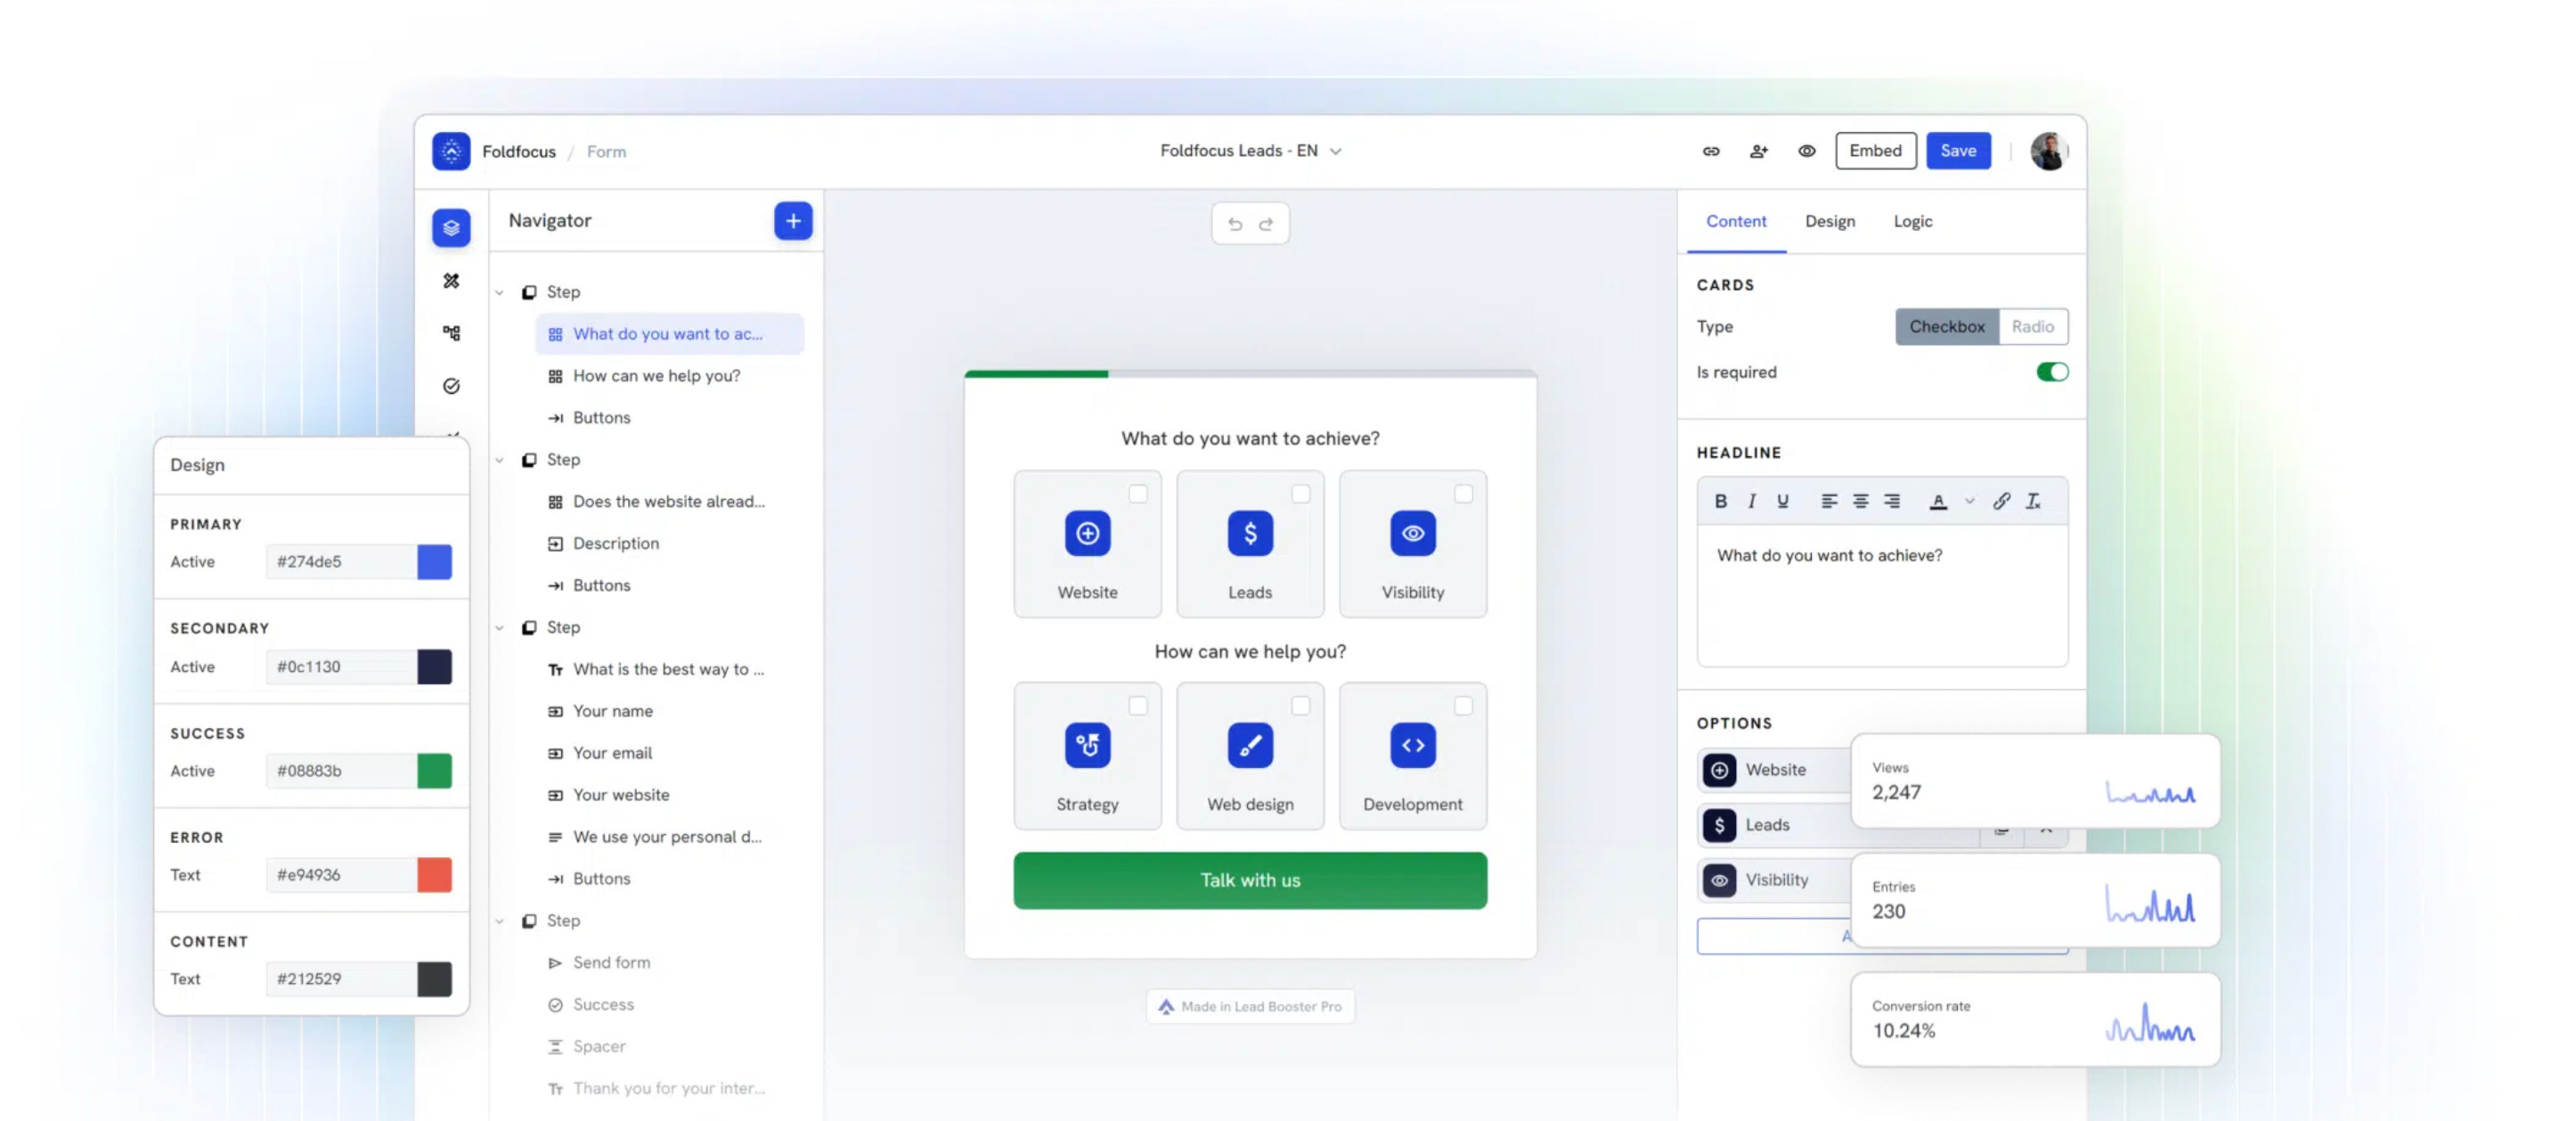Click the copy link icon in header
2576x1121 pixels.
tap(1711, 151)
